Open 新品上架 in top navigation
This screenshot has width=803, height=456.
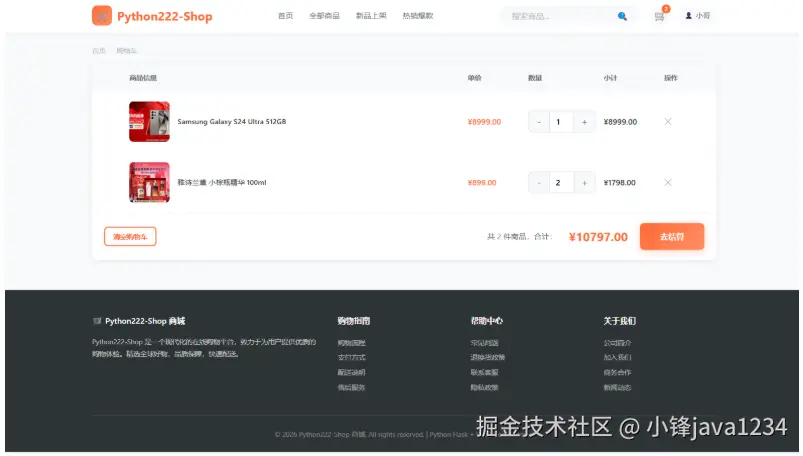(x=371, y=16)
